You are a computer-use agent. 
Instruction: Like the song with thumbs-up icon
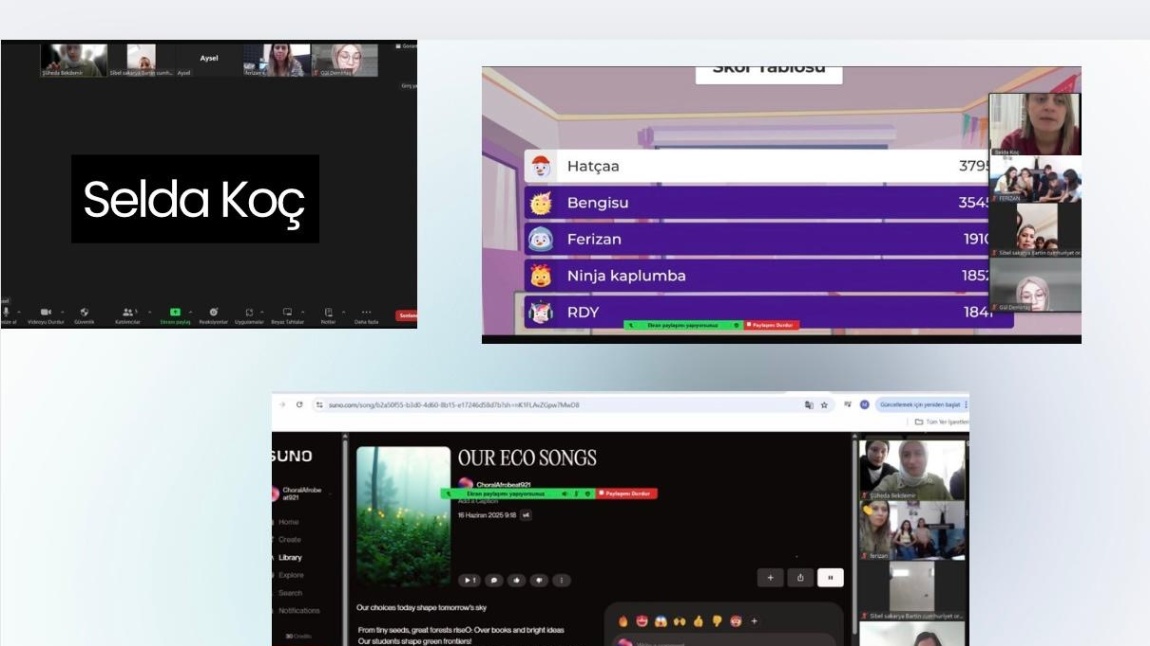click(x=517, y=580)
